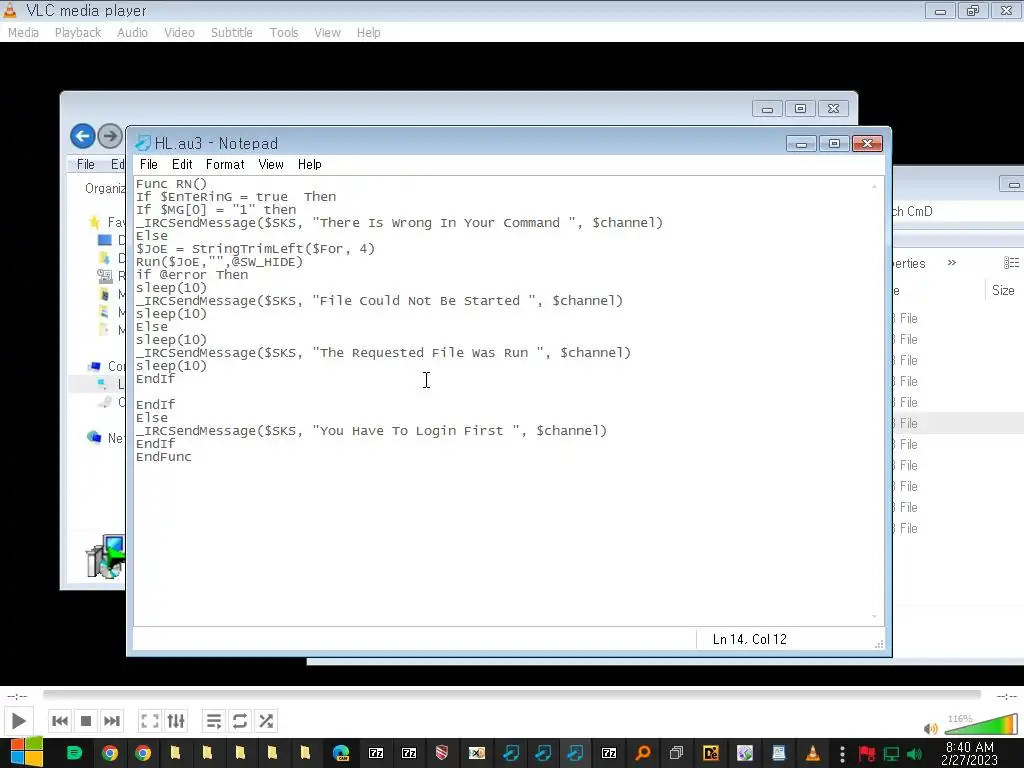Click the red flag tray icon
Screen dimensions: 1024x768
(867, 754)
